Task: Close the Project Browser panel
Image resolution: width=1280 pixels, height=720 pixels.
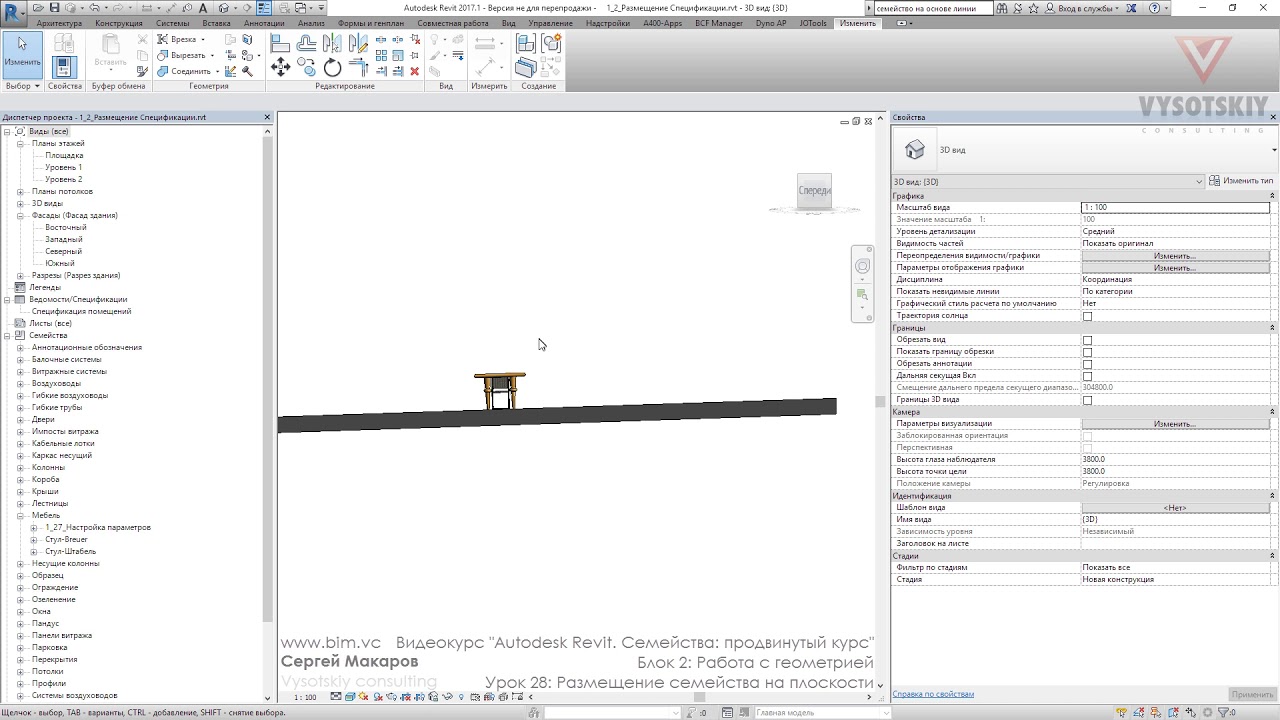Action: (267, 117)
